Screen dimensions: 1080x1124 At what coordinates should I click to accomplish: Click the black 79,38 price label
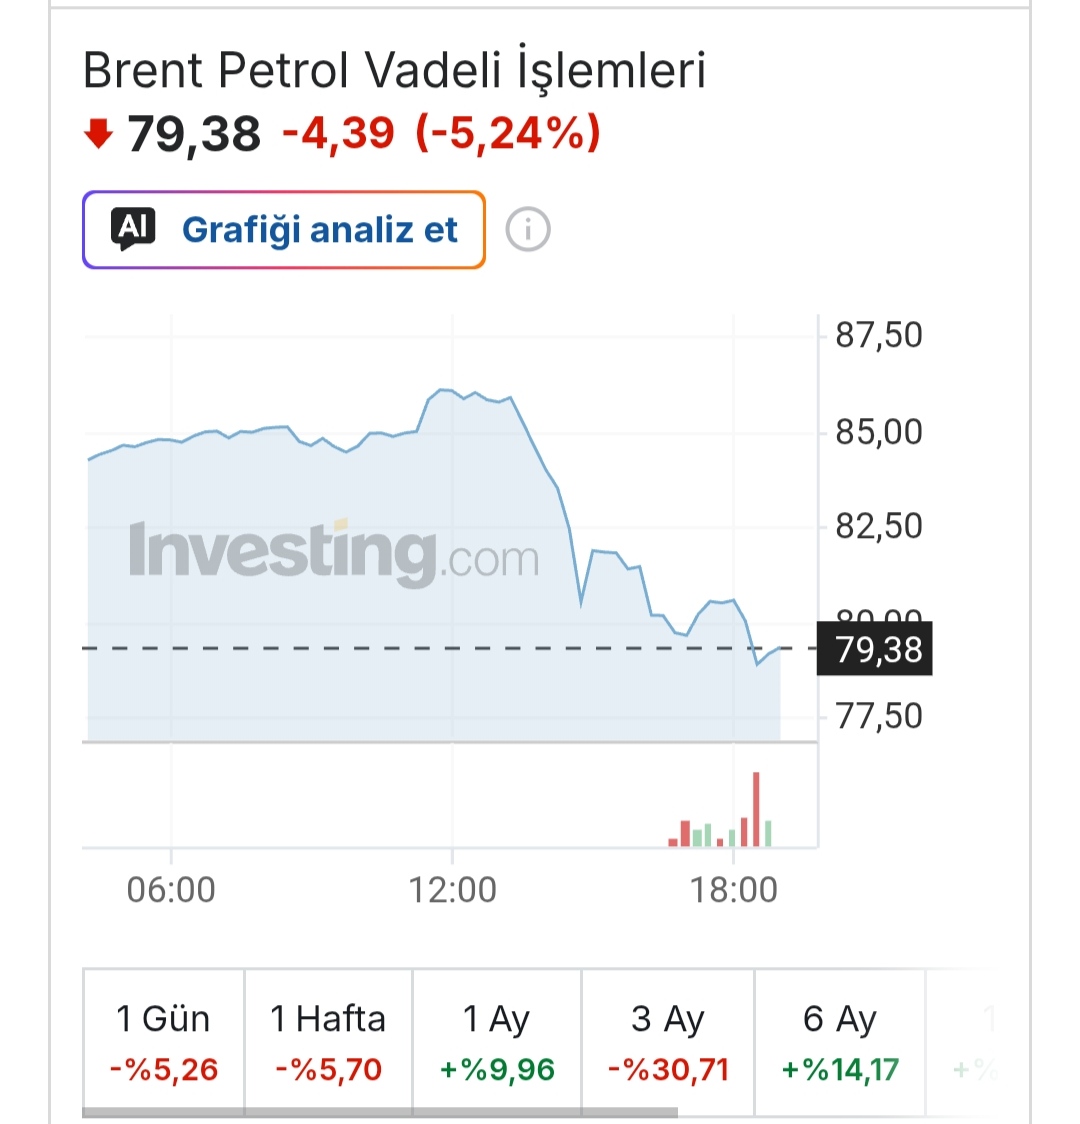click(875, 649)
